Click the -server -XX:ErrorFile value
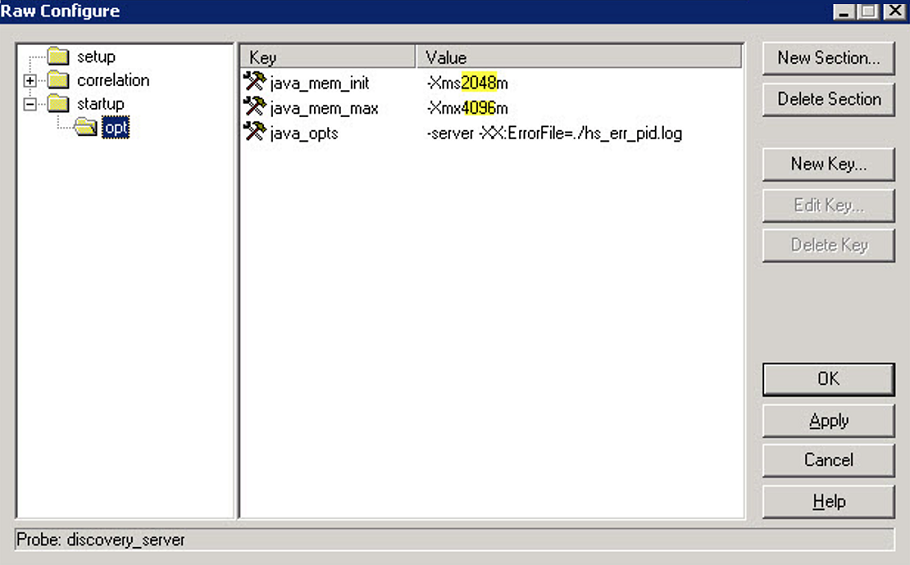Image resolution: width=910 pixels, height=565 pixels. pos(554,133)
